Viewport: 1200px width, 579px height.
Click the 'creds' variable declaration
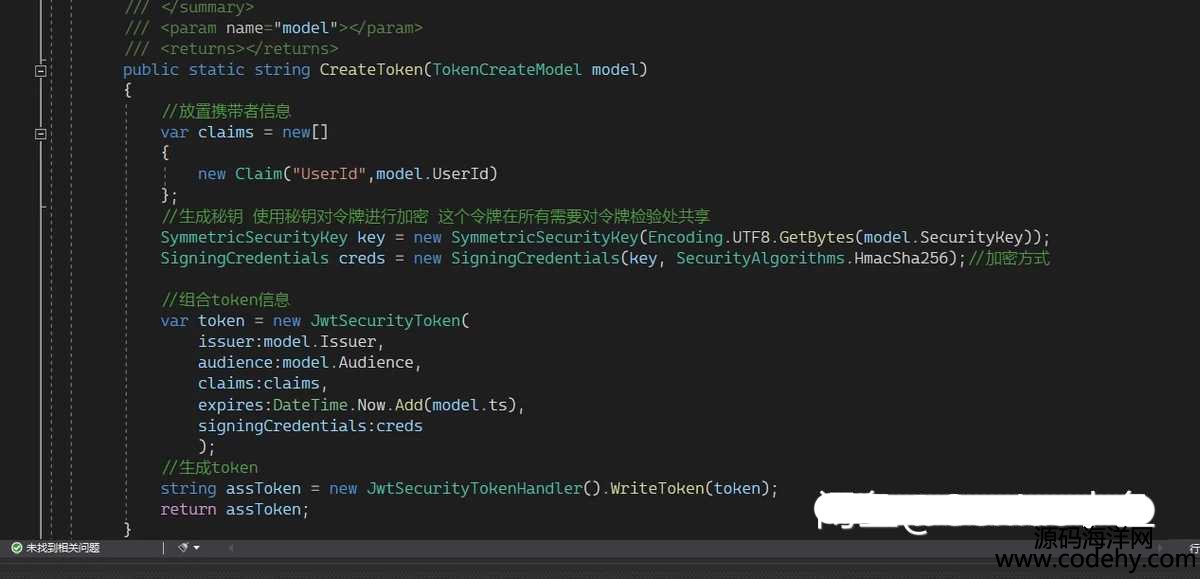pyautogui.click(x=362, y=258)
